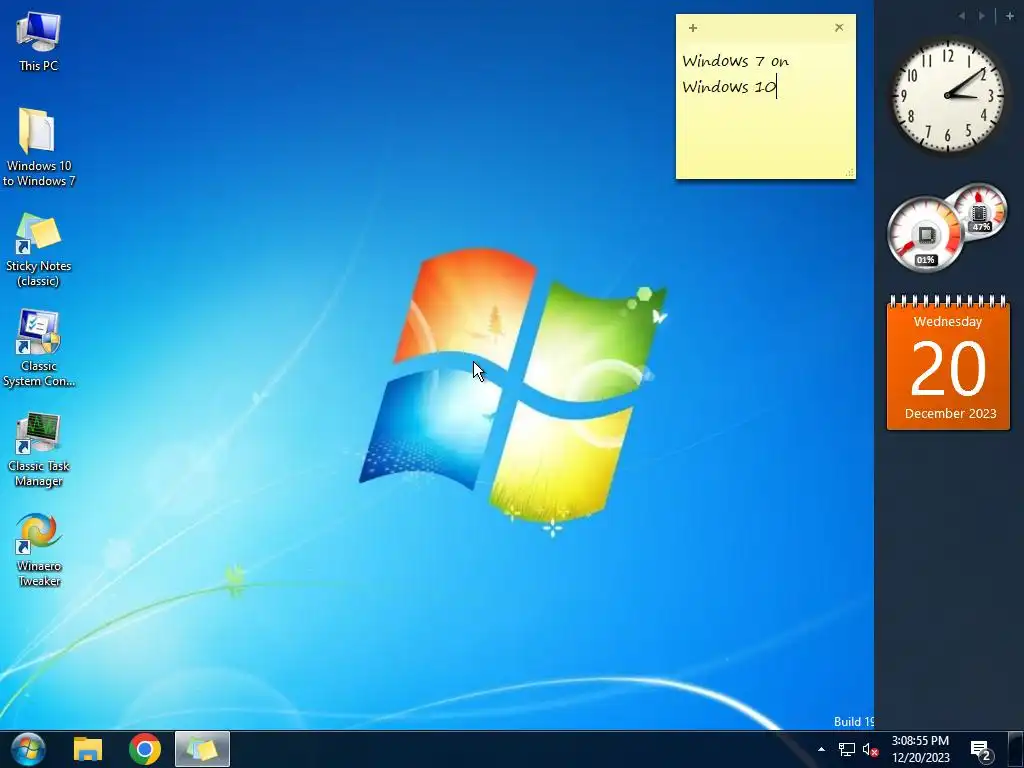Click the '01%' CPU reading

pyautogui.click(x=925, y=260)
